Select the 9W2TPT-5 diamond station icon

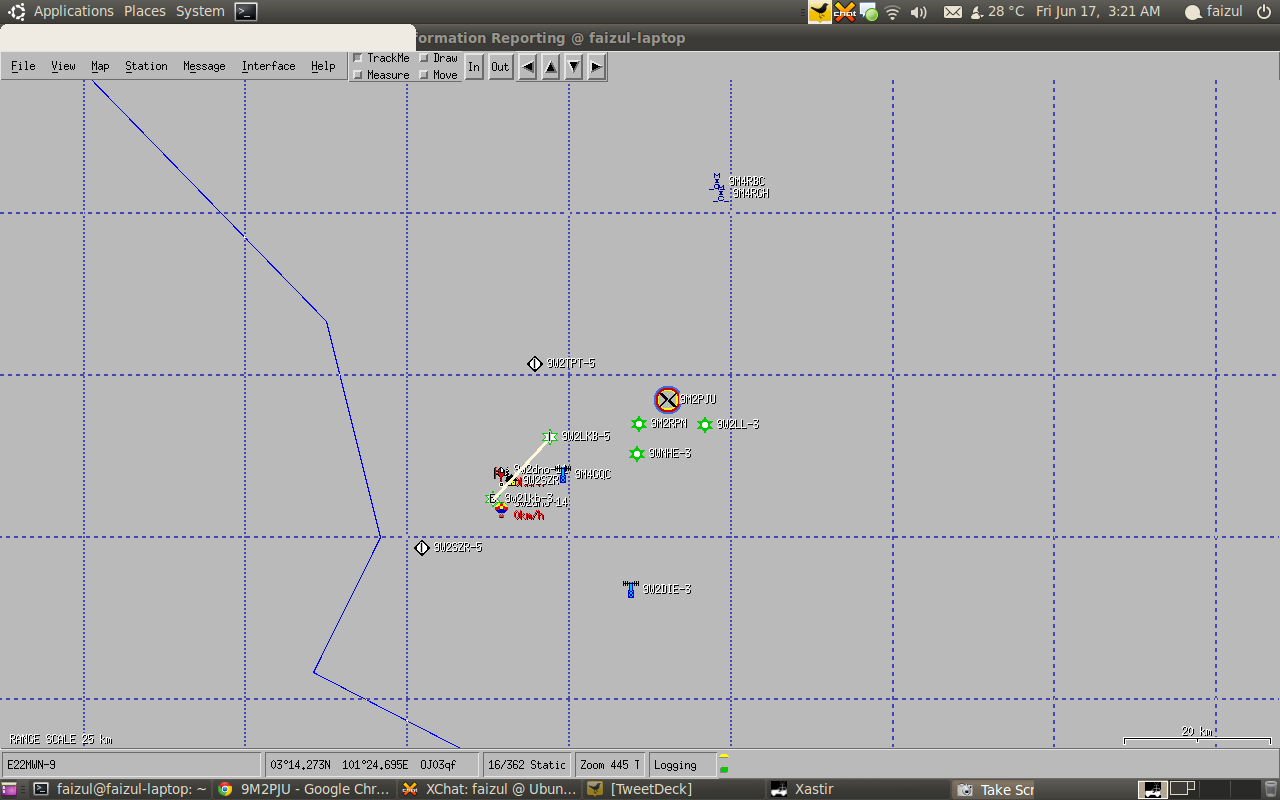click(535, 364)
